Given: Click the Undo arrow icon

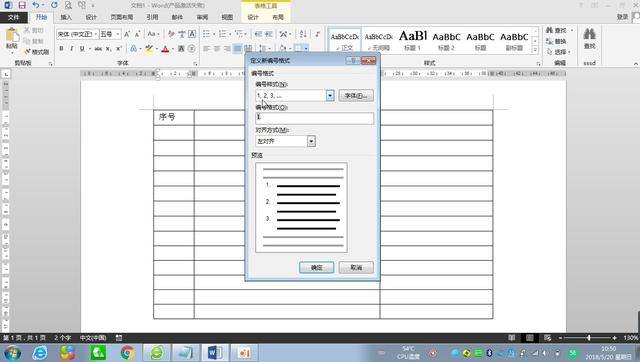Looking at the screenshot, I should click(36, 5).
